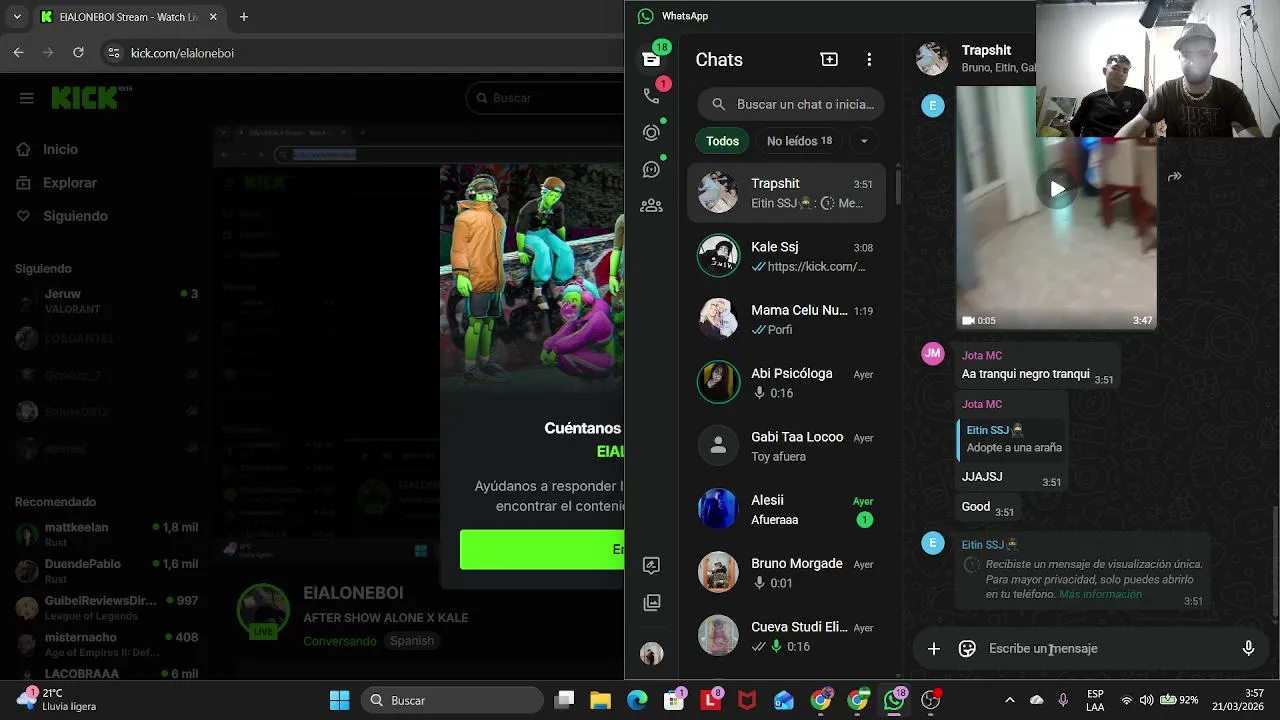Open the WhatsApp Calls sidebar icon
1280x720 pixels.
tap(651, 95)
